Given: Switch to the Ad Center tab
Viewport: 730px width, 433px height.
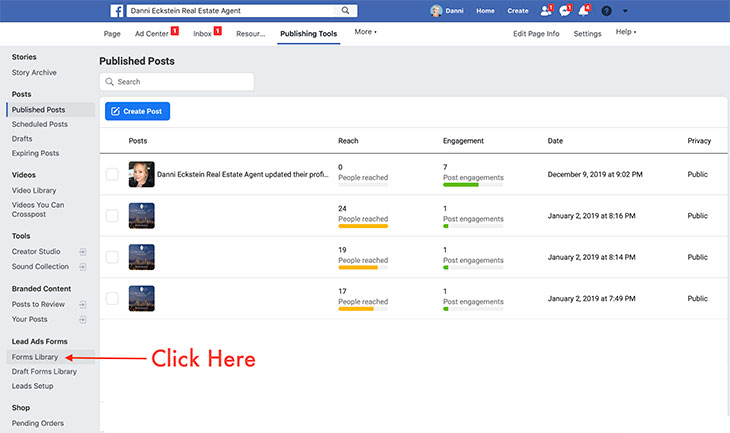Looking at the screenshot, I should pyautogui.click(x=154, y=33).
